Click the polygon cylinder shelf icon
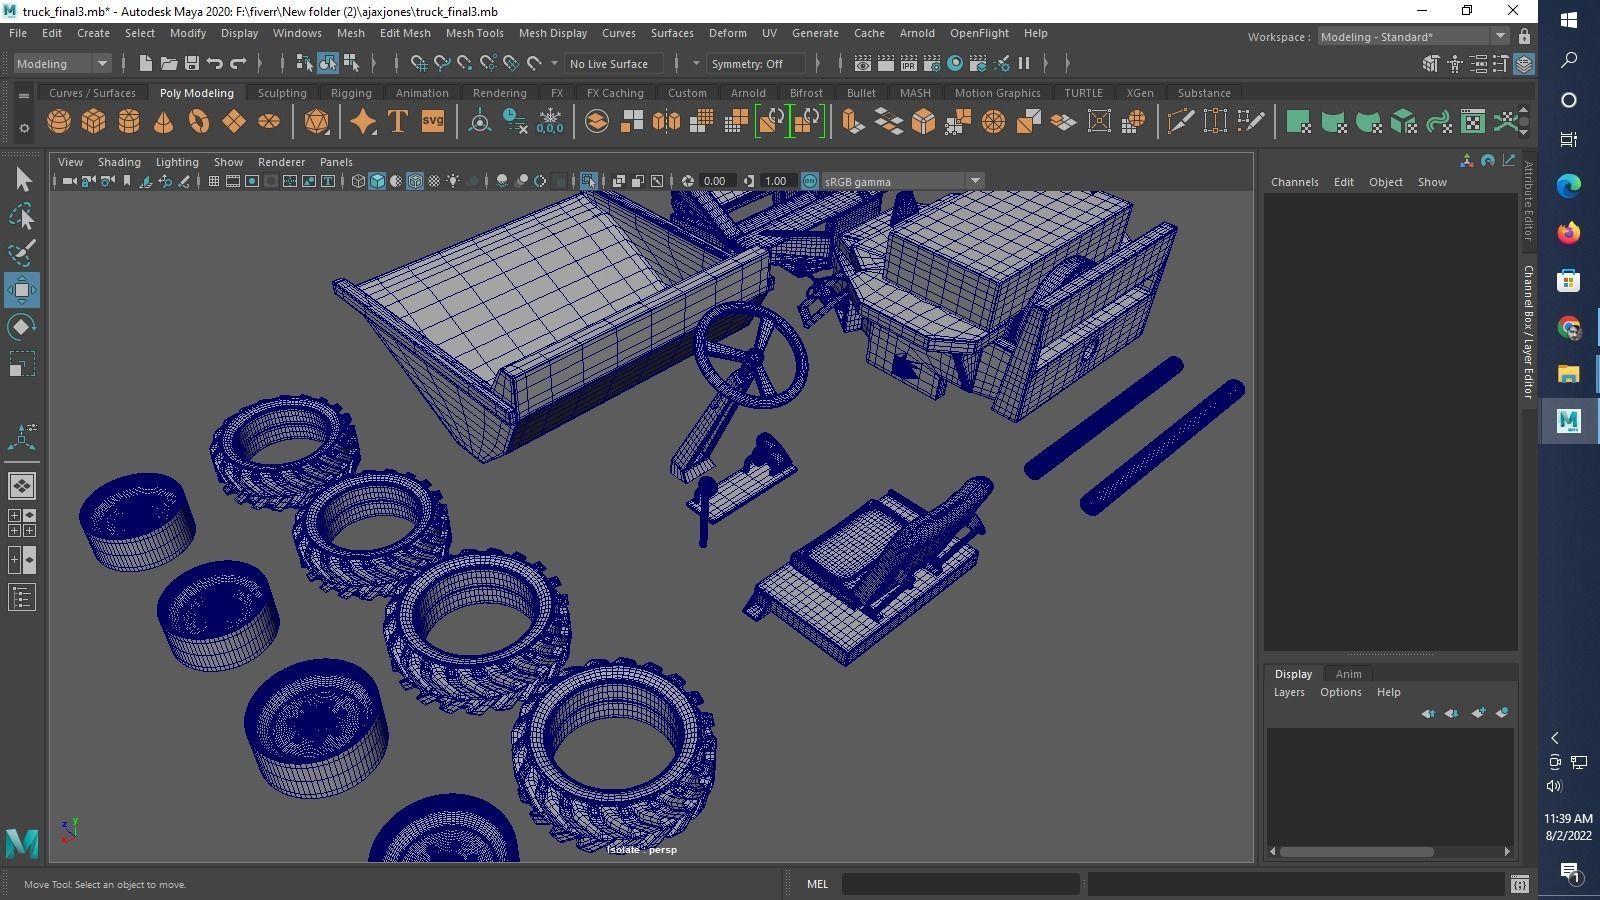 pyautogui.click(x=129, y=122)
